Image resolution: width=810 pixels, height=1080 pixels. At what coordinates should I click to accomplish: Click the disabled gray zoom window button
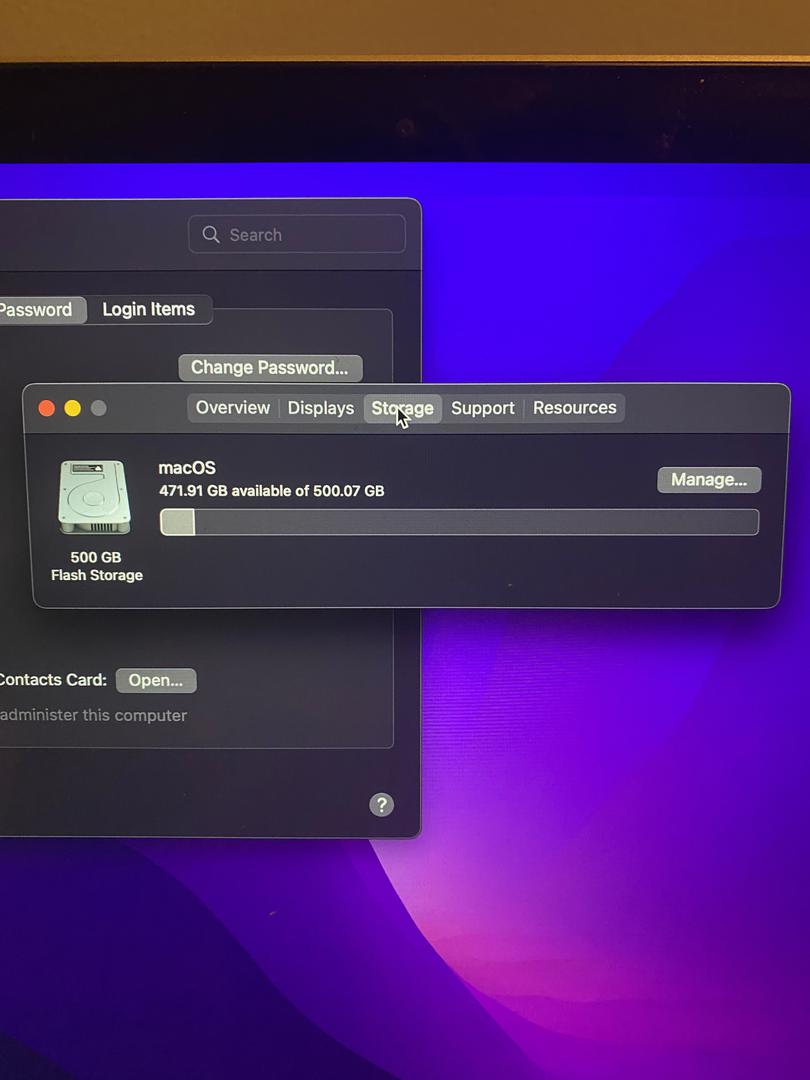coord(98,408)
